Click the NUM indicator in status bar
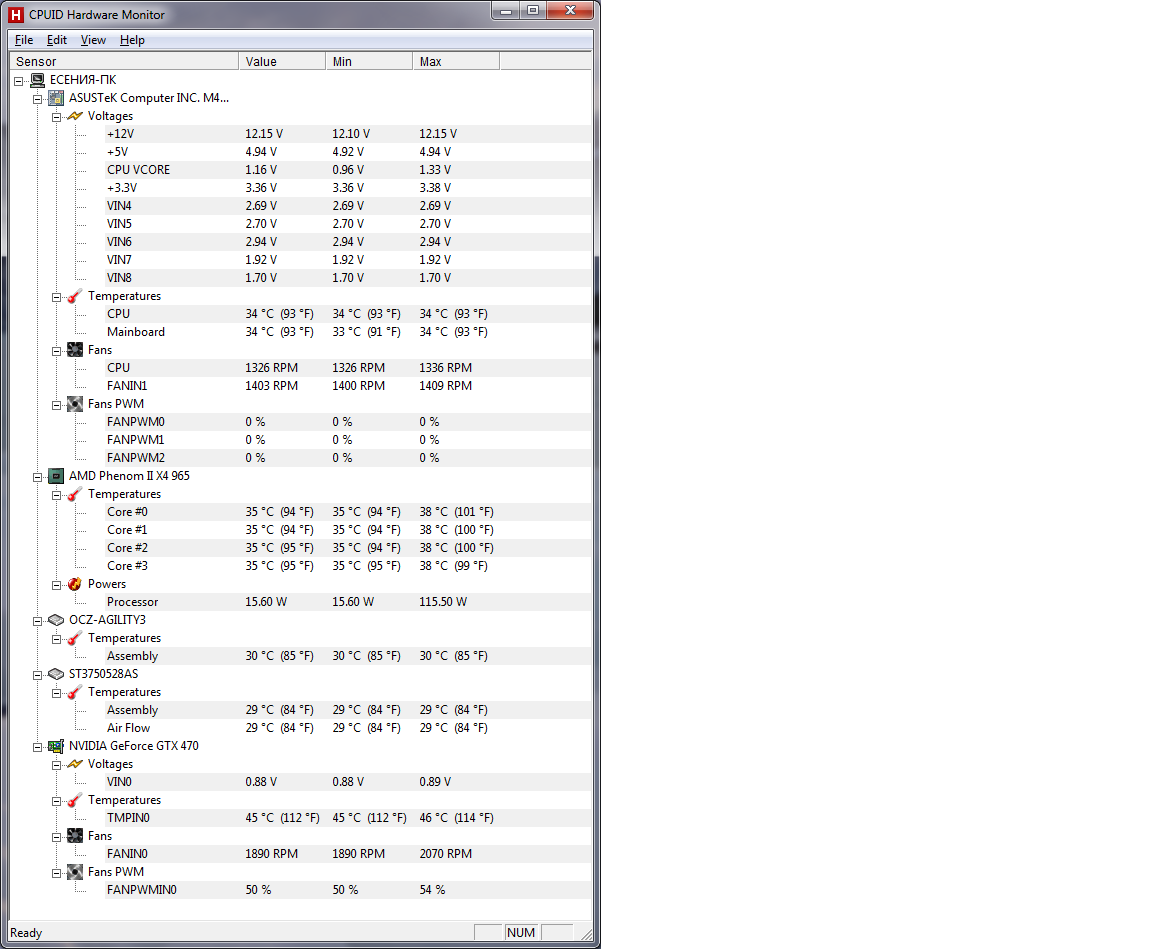Image resolution: width=1152 pixels, height=949 pixels. pos(521,932)
